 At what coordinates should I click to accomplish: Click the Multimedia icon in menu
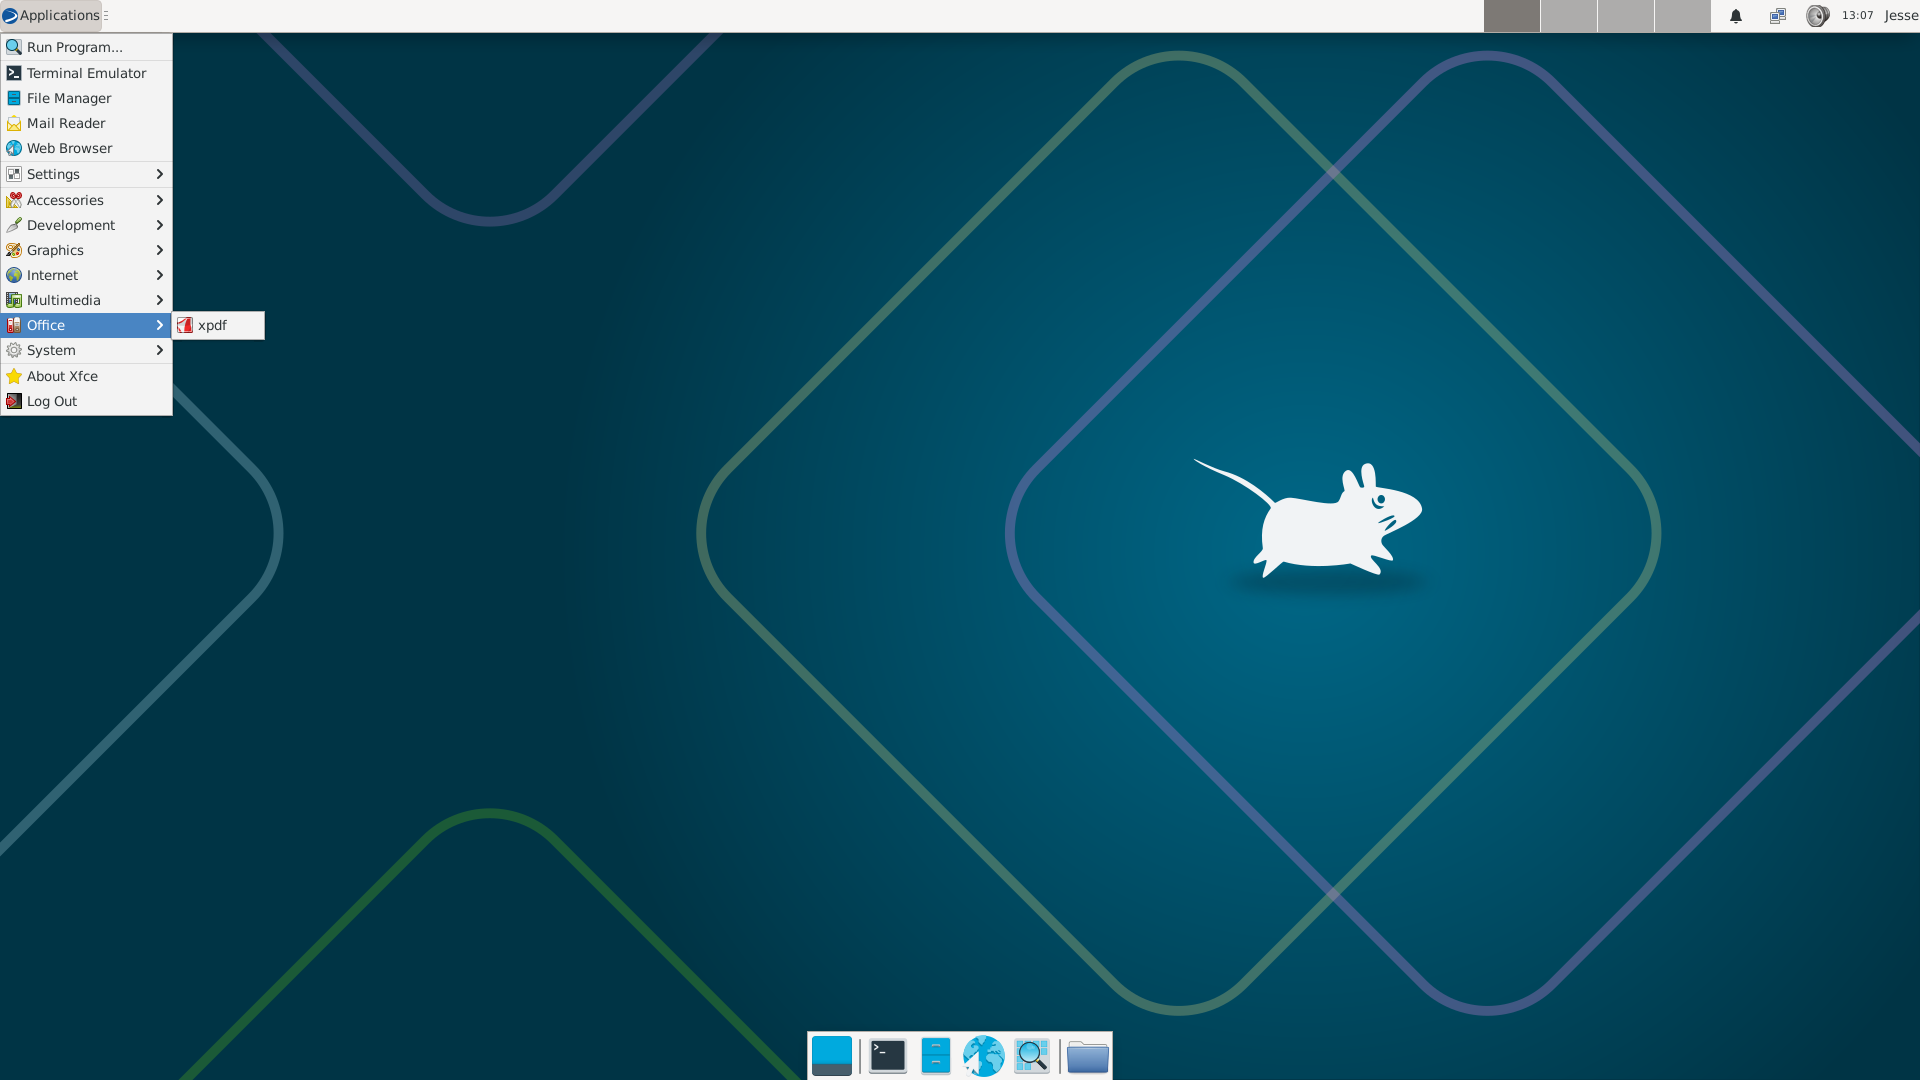[14, 300]
